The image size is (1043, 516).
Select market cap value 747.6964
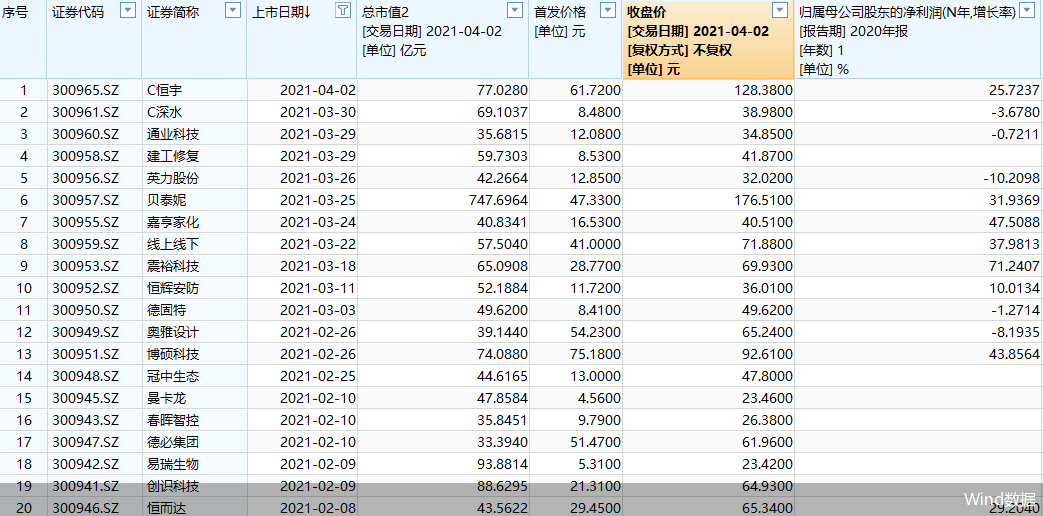[x=498, y=200]
